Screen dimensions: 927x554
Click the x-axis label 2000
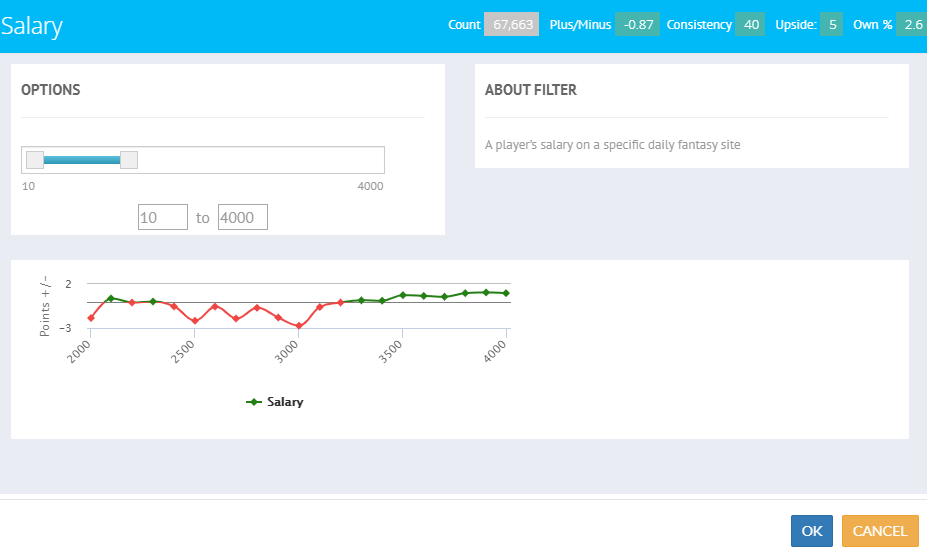click(79, 352)
